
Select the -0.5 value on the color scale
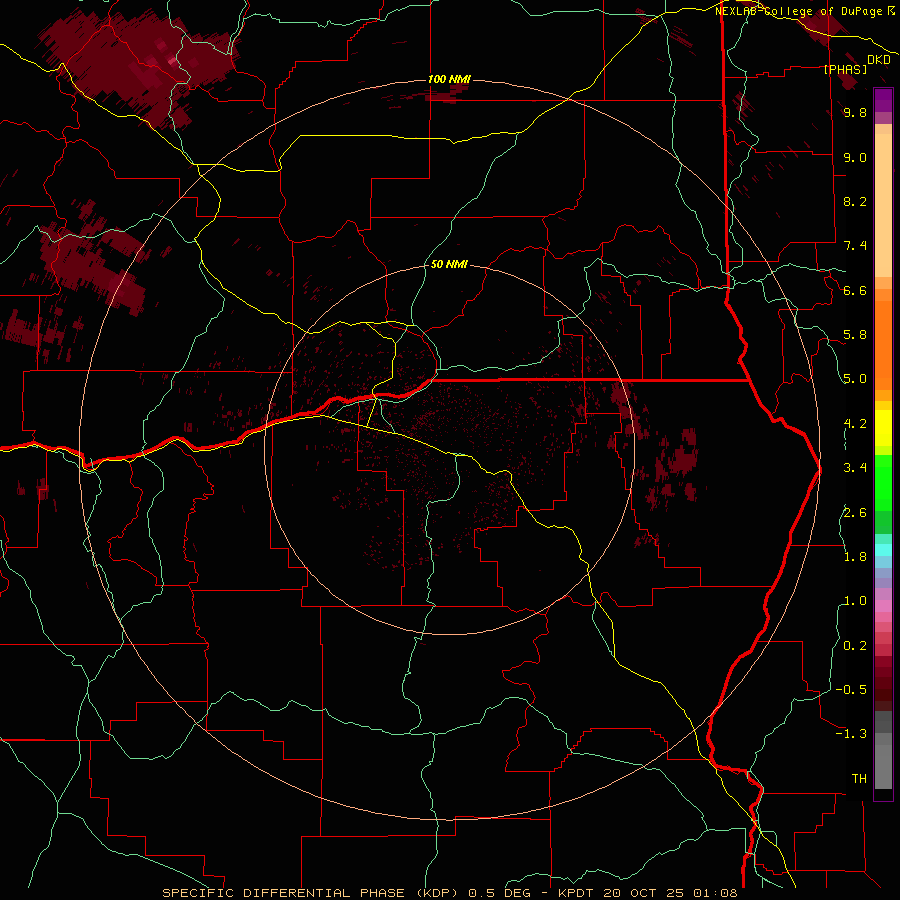pyautogui.click(x=851, y=689)
